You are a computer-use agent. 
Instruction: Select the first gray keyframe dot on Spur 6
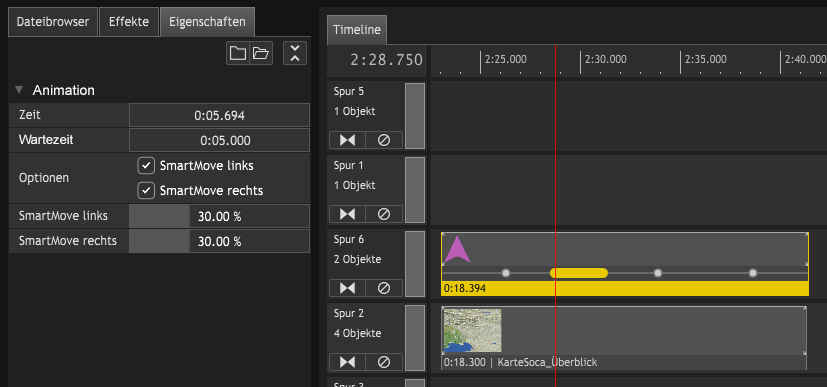[x=506, y=273]
